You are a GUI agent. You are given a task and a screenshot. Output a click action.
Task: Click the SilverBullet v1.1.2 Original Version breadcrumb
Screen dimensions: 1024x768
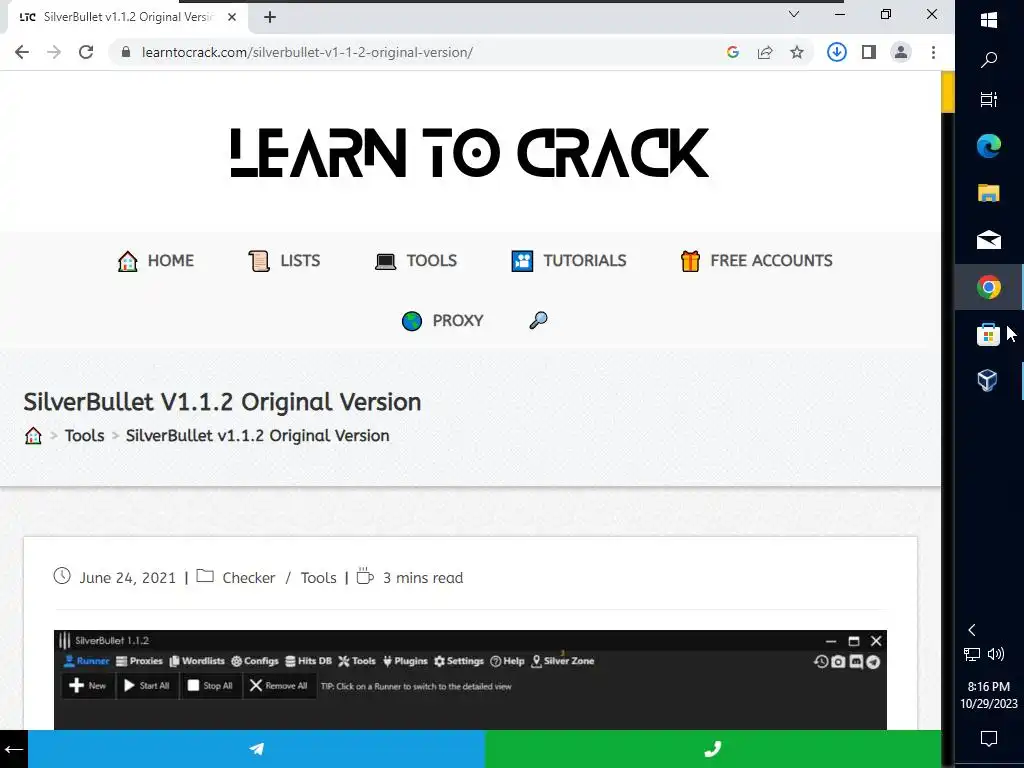[257, 436]
